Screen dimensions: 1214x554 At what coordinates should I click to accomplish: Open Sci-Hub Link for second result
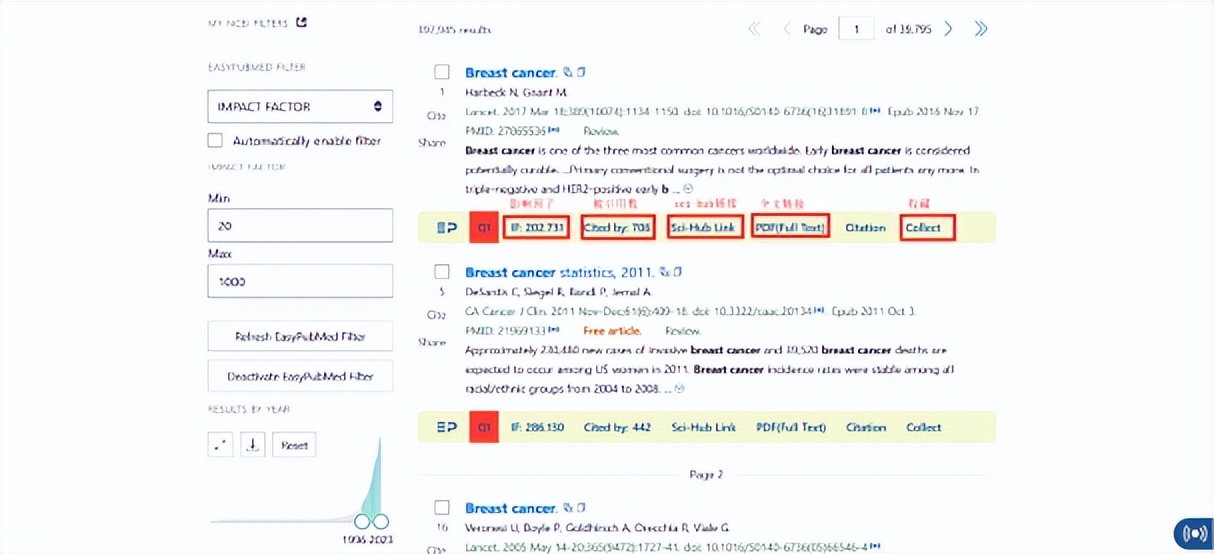click(703, 428)
